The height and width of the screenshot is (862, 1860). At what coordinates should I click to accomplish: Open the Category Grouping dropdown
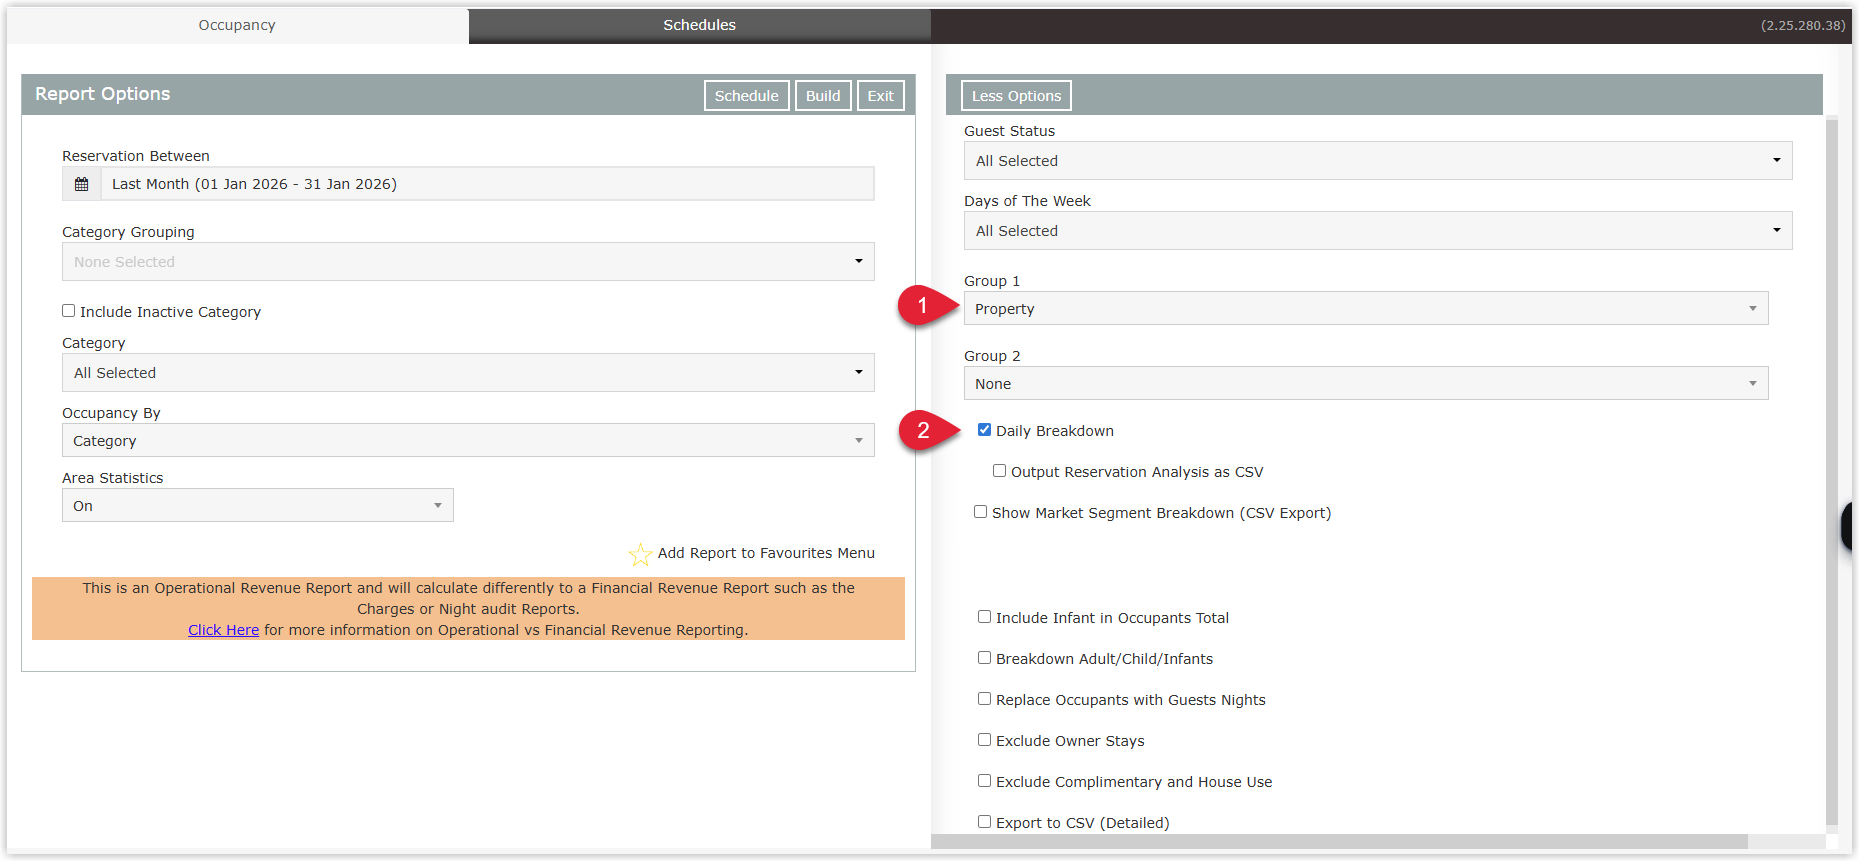[x=468, y=262]
